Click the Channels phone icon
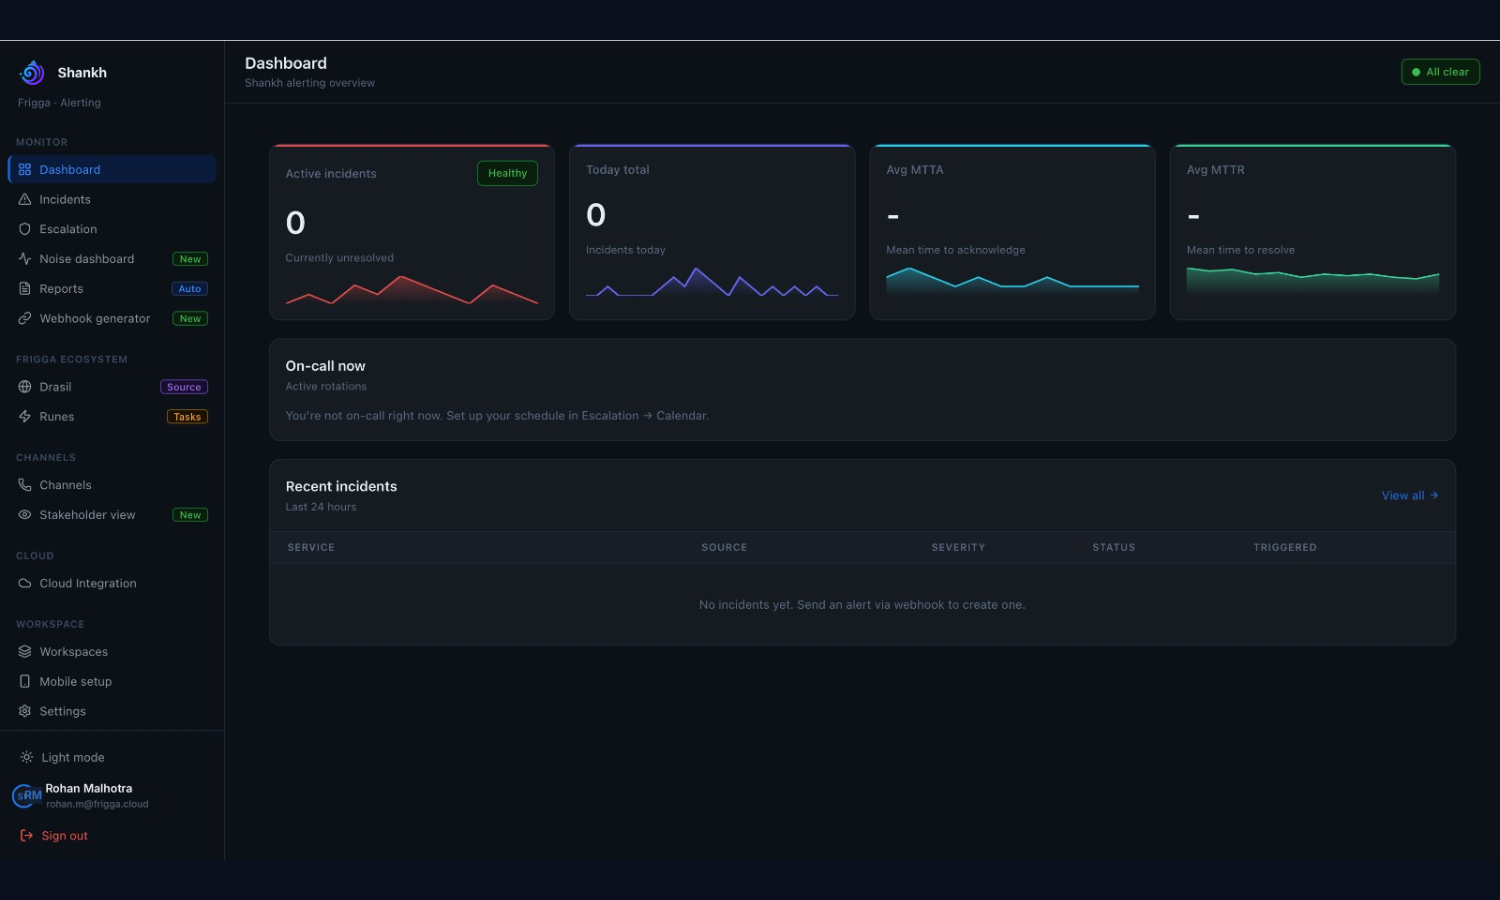 25,485
